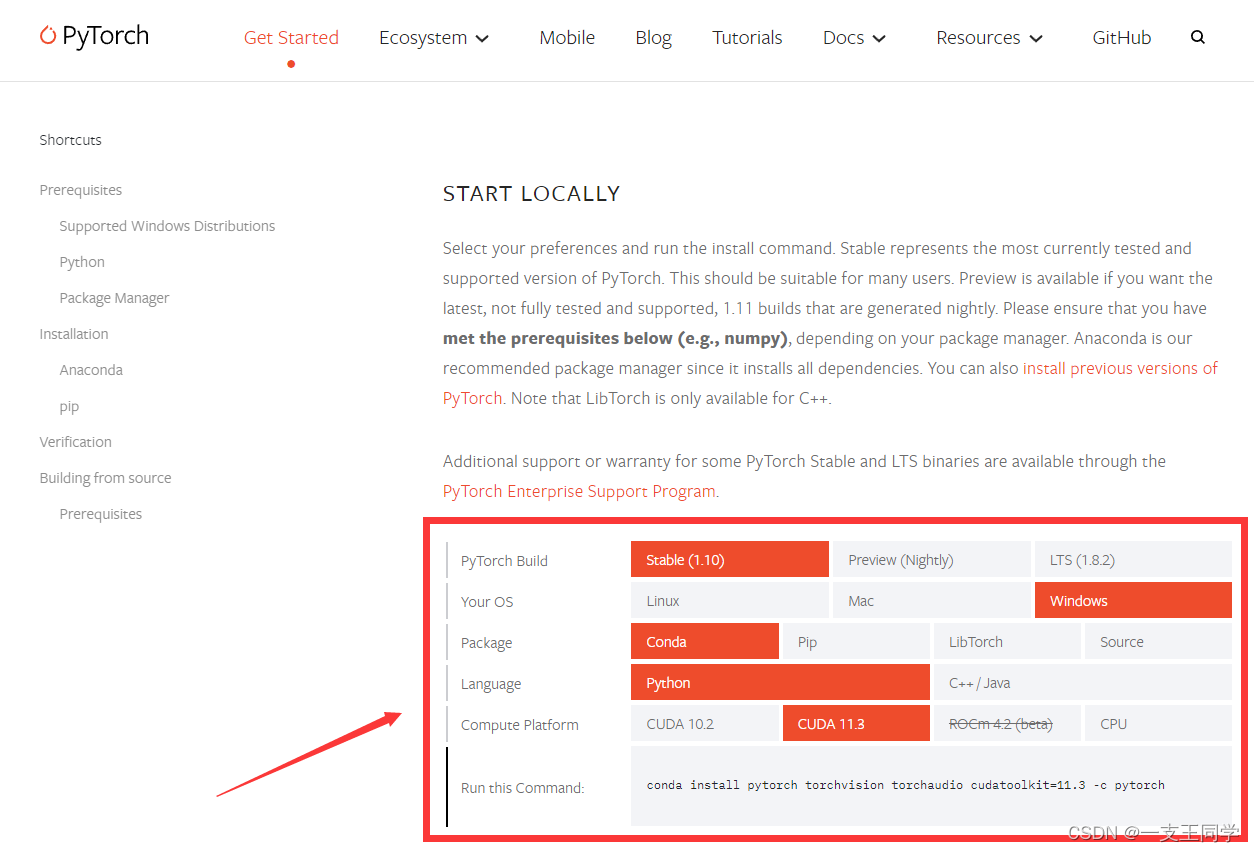Open the Tutorials nav link
The height and width of the screenshot is (852, 1254).
point(747,38)
